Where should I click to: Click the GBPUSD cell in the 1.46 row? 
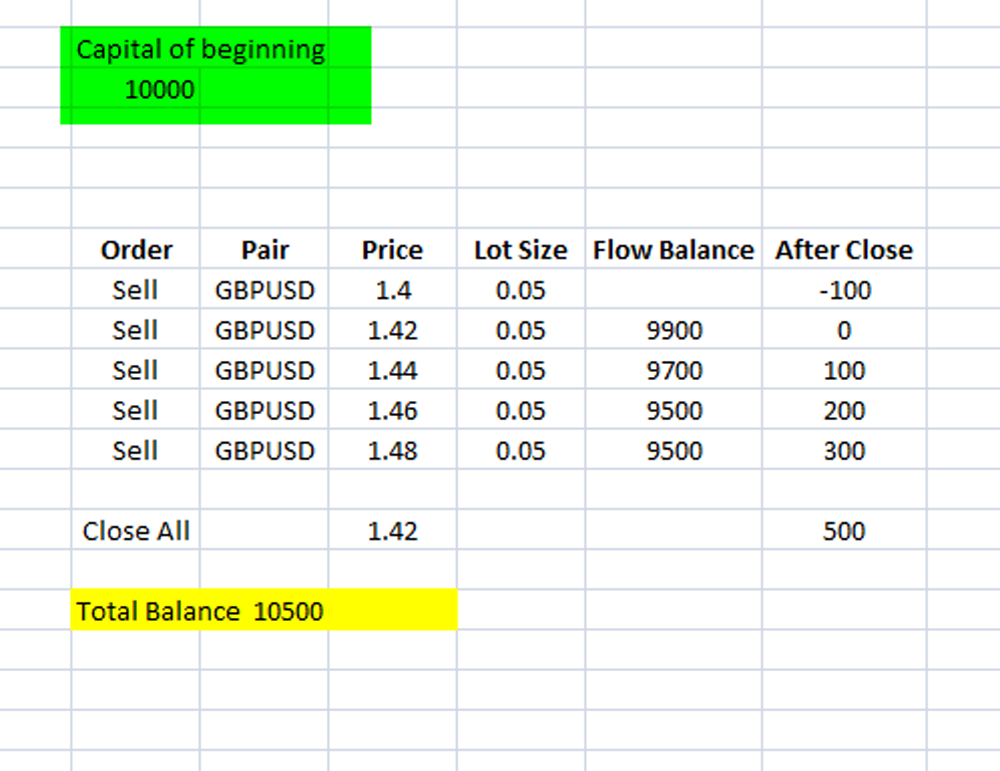pos(265,410)
